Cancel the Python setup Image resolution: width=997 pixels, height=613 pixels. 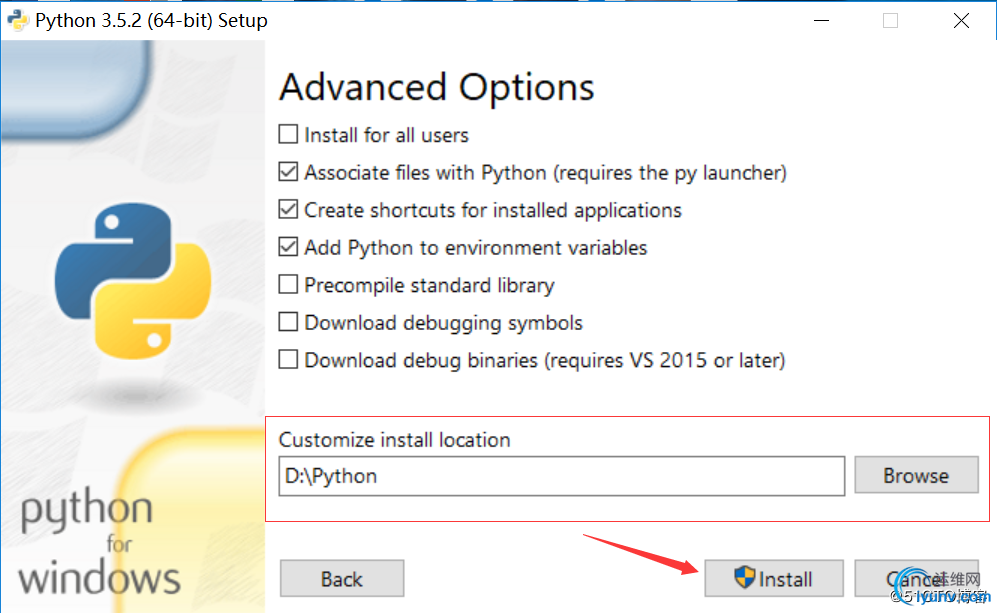coord(916,579)
